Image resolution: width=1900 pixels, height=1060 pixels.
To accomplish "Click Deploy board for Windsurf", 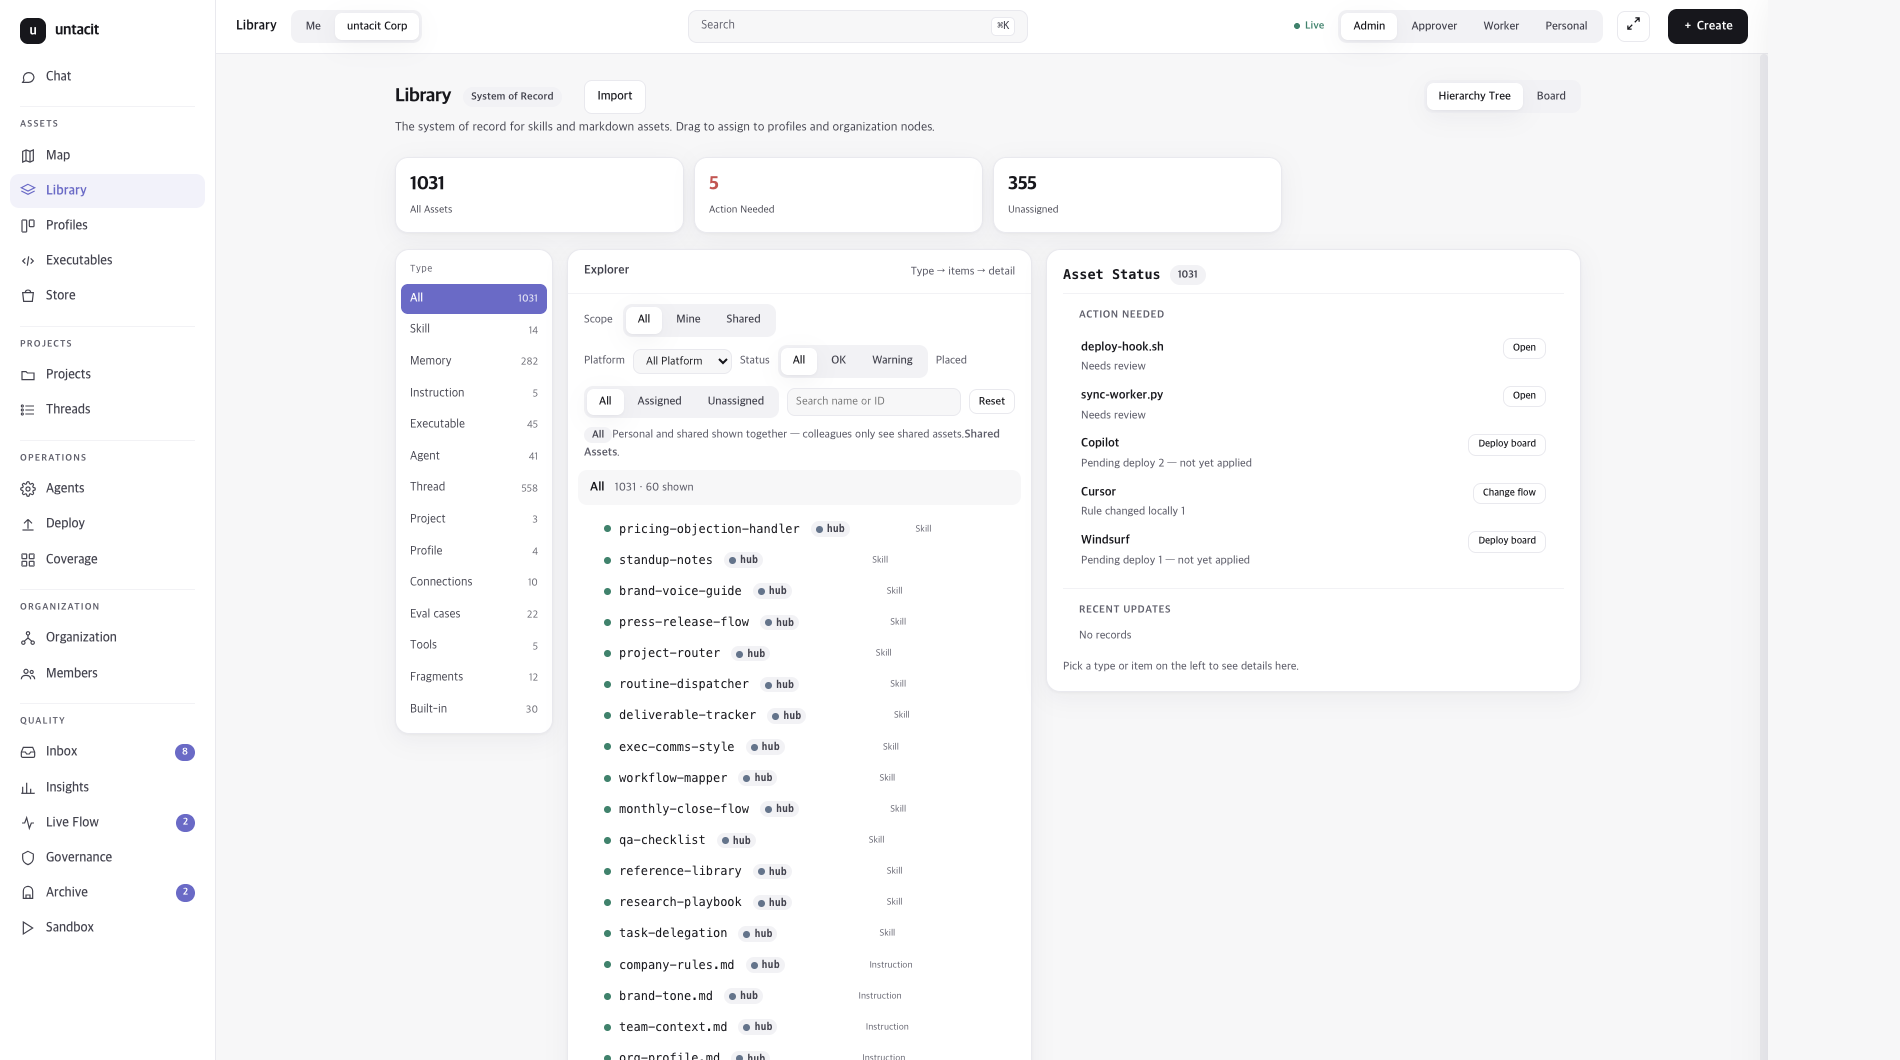I will coord(1507,541).
